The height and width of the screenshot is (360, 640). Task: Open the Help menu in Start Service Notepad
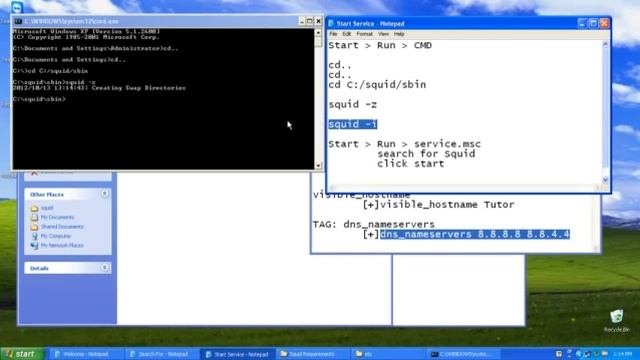(399, 34)
